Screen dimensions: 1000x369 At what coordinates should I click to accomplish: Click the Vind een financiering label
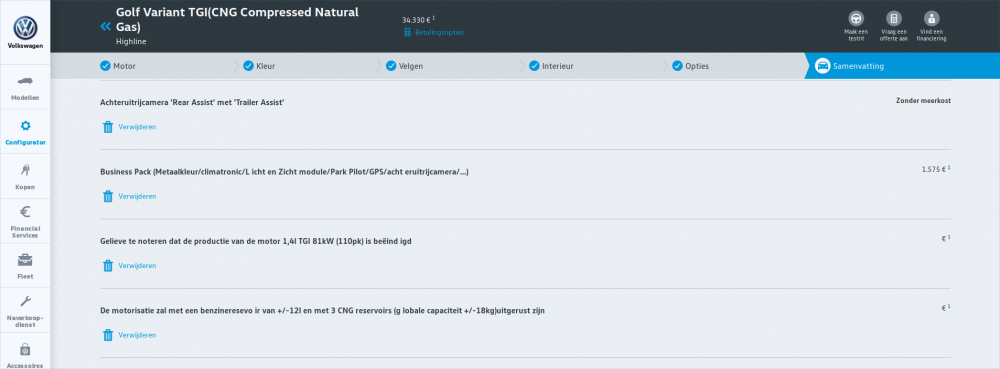click(932, 35)
